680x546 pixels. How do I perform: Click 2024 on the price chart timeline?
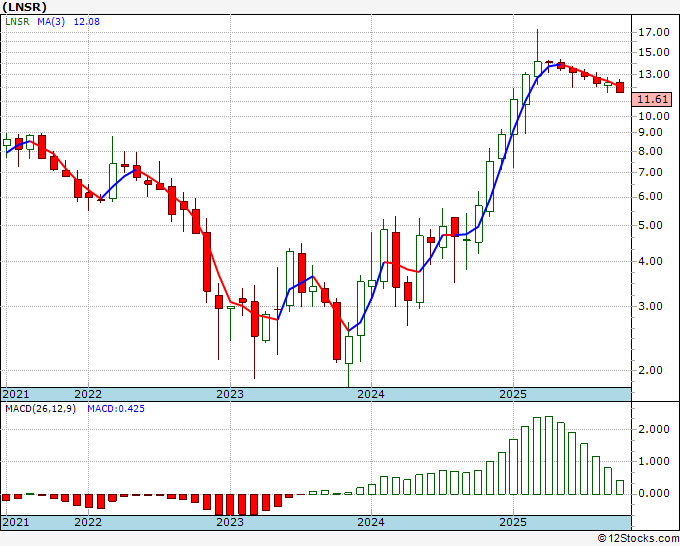pos(371,394)
